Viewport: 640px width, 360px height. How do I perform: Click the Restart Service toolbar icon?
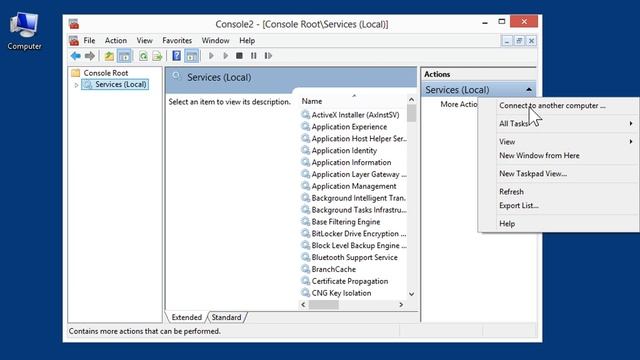[x=268, y=56]
